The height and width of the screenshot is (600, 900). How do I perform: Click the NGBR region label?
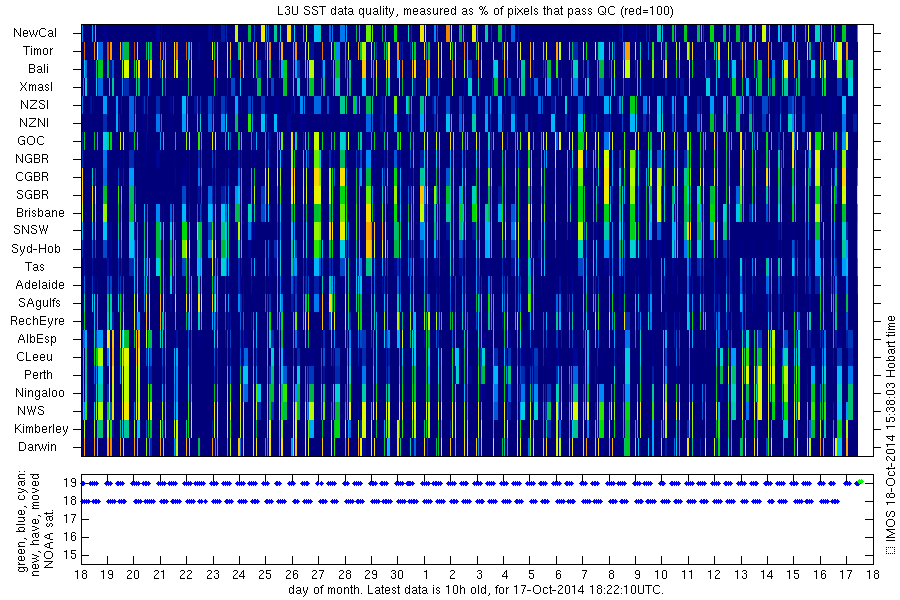(32, 158)
